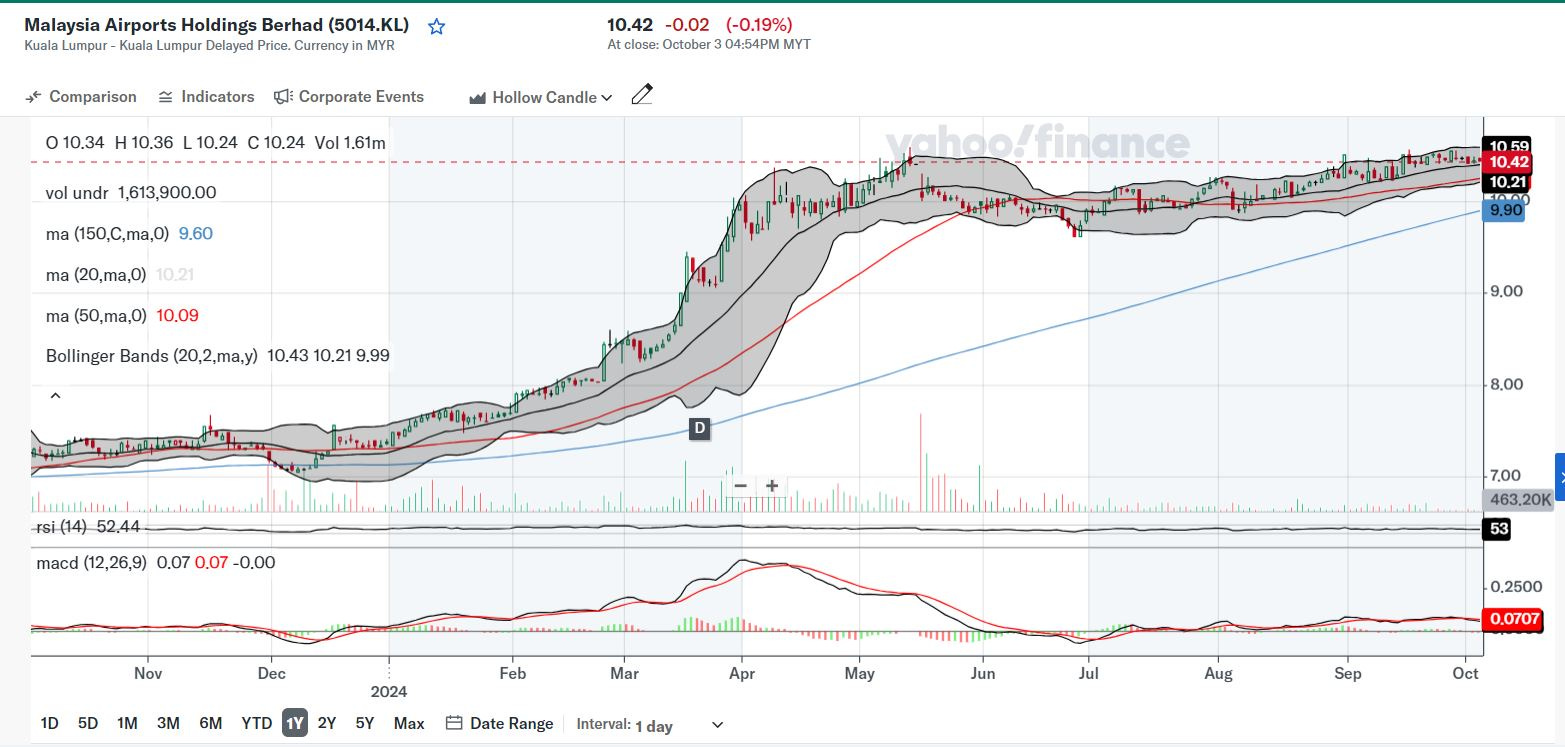
Task: Click the ma (150,C,ma,0) legend entry
Action: (129, 233)
